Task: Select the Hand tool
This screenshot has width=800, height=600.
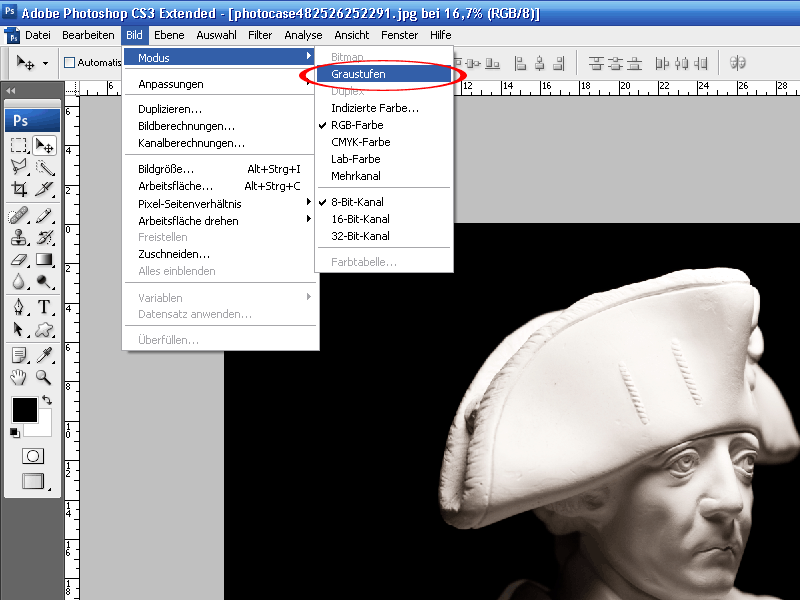Action: [x=19, y=377]
